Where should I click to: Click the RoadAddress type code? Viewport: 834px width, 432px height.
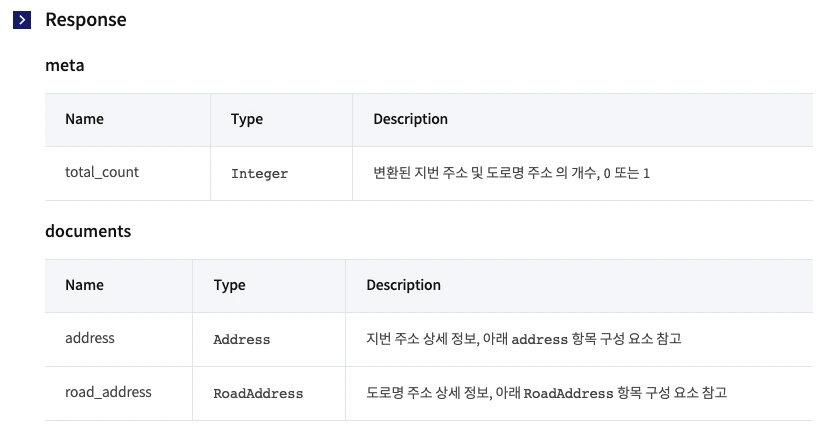pos(258,393)
